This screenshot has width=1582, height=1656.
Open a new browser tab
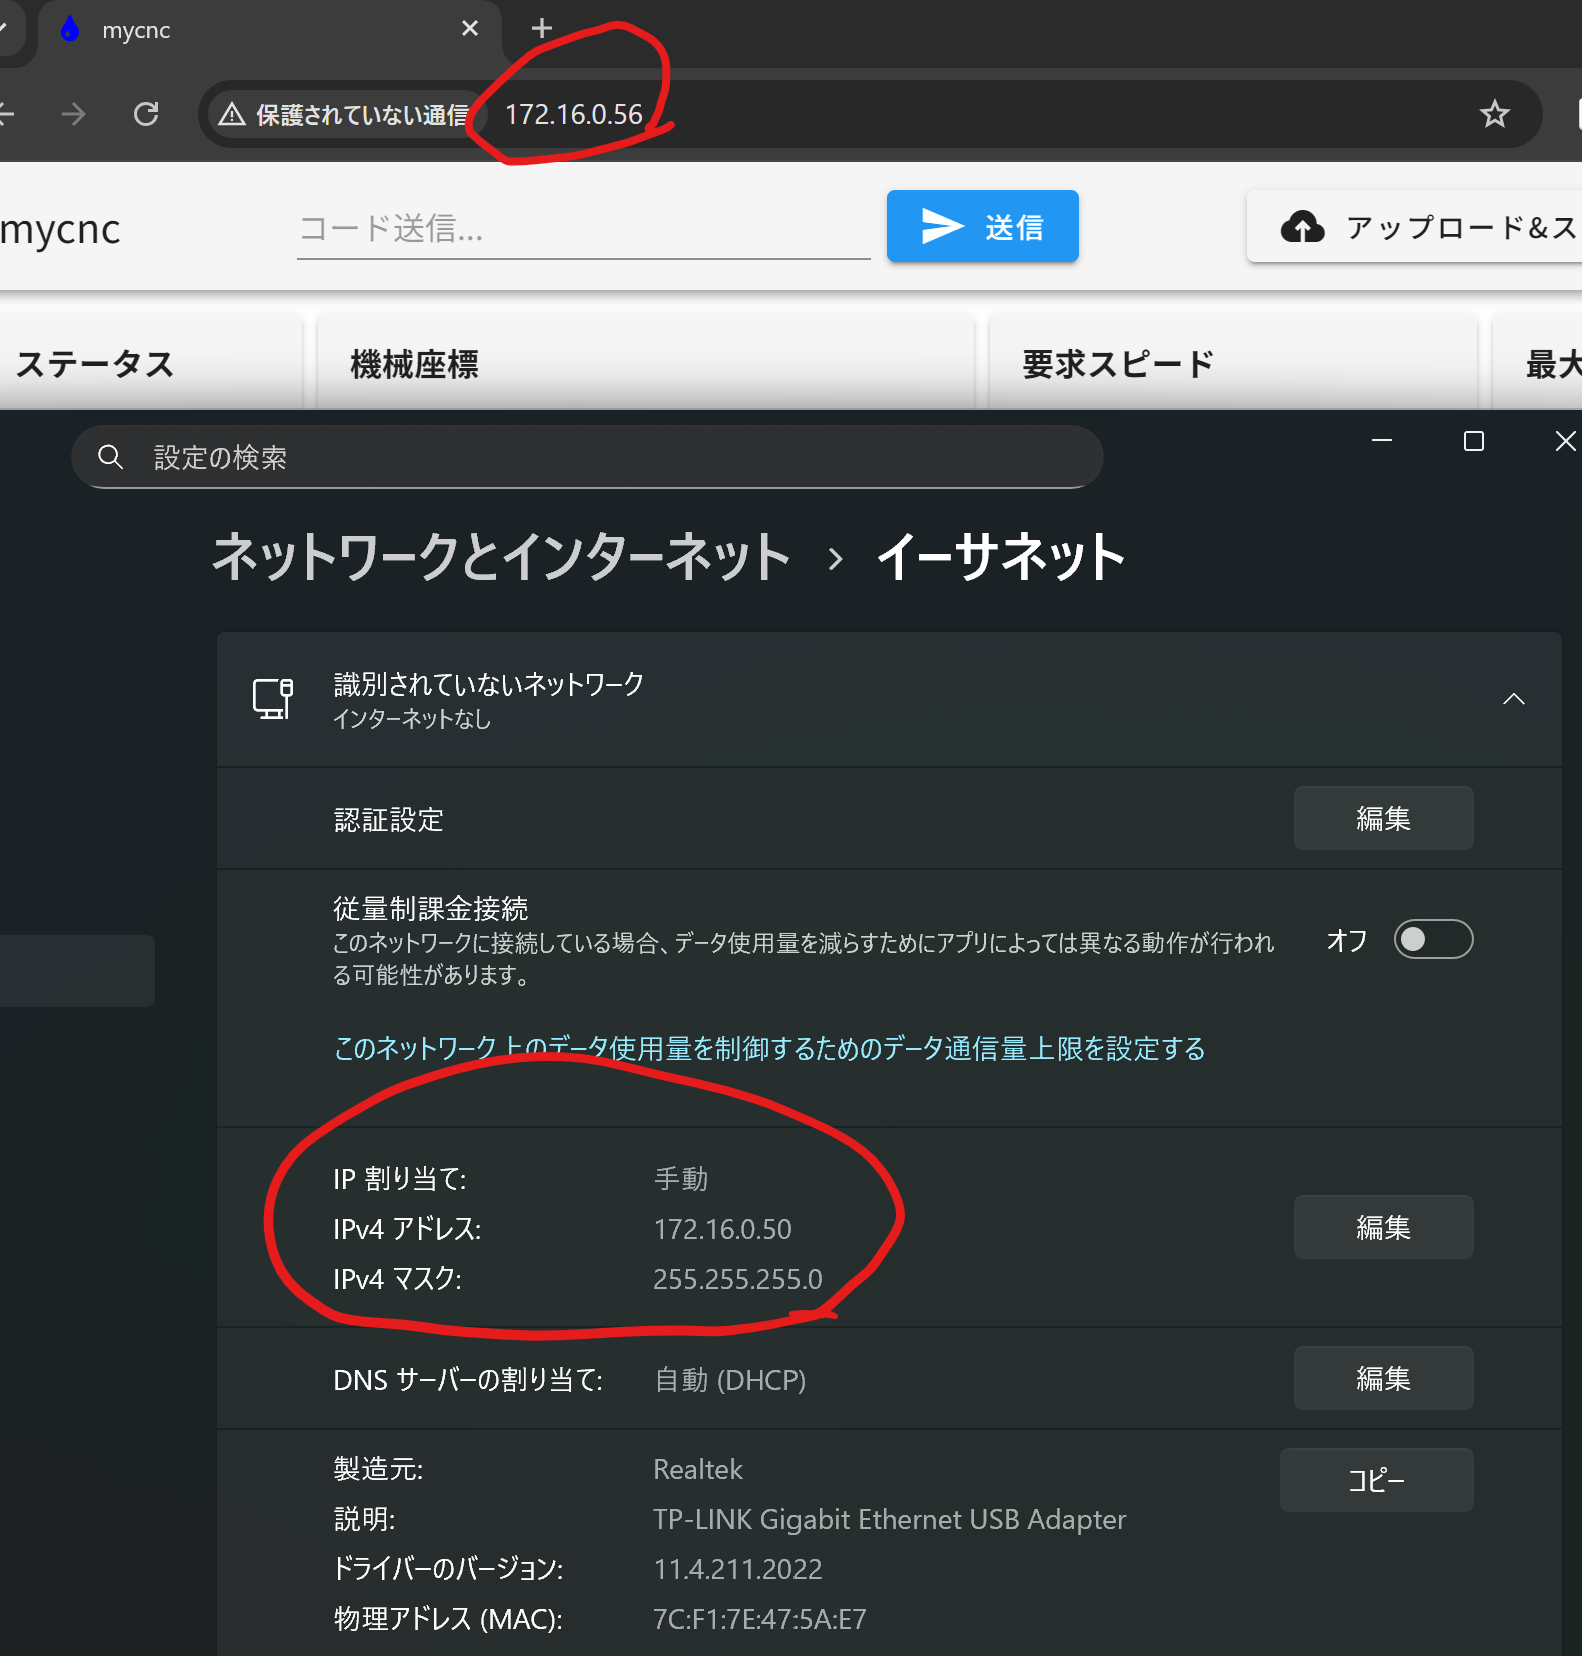[541, 28]
